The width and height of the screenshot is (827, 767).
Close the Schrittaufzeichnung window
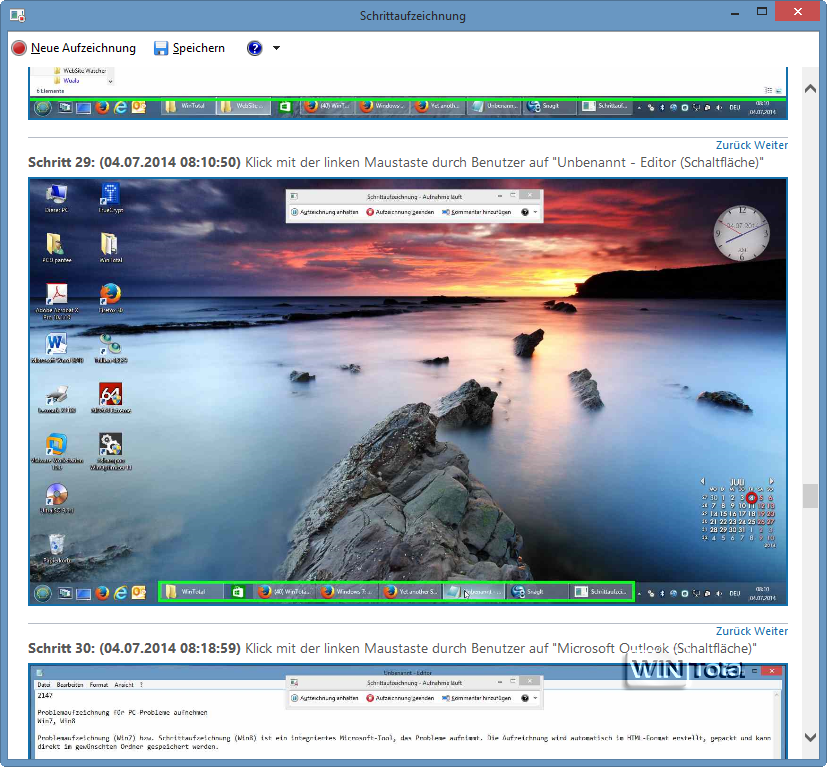tap(797, 11)
